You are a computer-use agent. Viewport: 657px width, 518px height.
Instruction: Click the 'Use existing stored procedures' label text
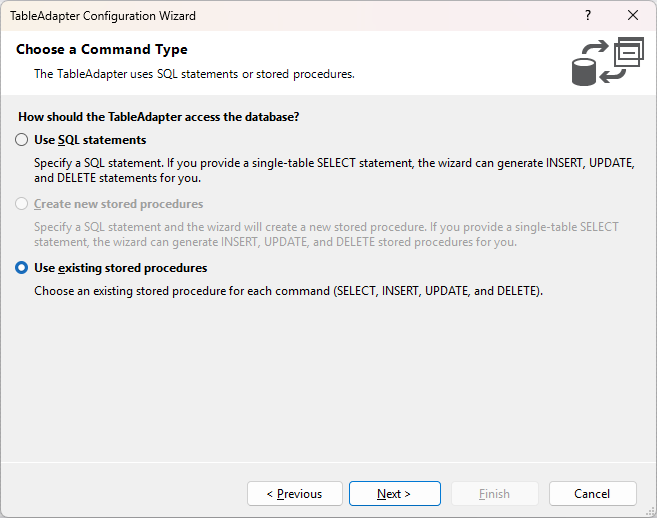click(120, 268)
